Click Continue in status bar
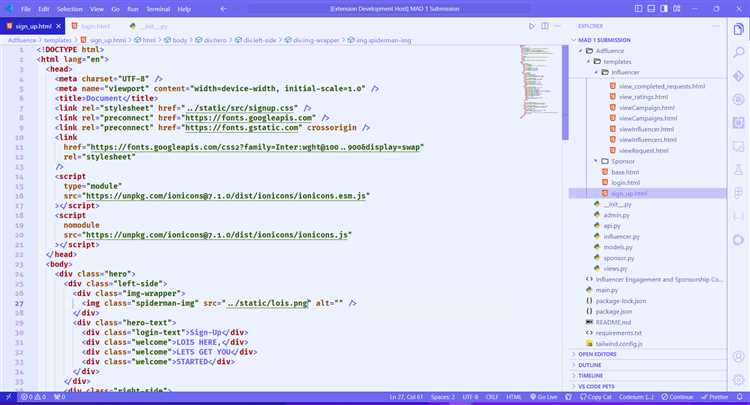750x405 pixels. coord(678,397)
